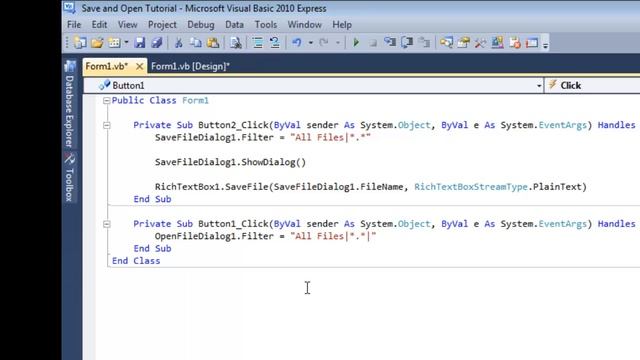Click the Immediate Window toolbar icon
Viewport: 640px width, 360px height.
[532, 42]
